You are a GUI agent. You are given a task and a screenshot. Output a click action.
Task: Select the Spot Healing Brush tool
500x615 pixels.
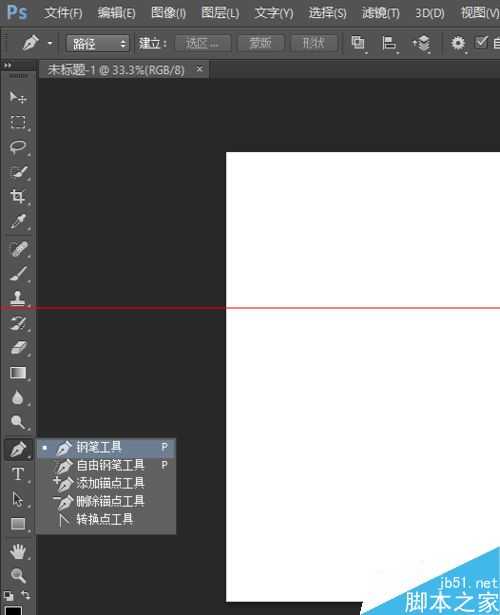tap(18, 249)
